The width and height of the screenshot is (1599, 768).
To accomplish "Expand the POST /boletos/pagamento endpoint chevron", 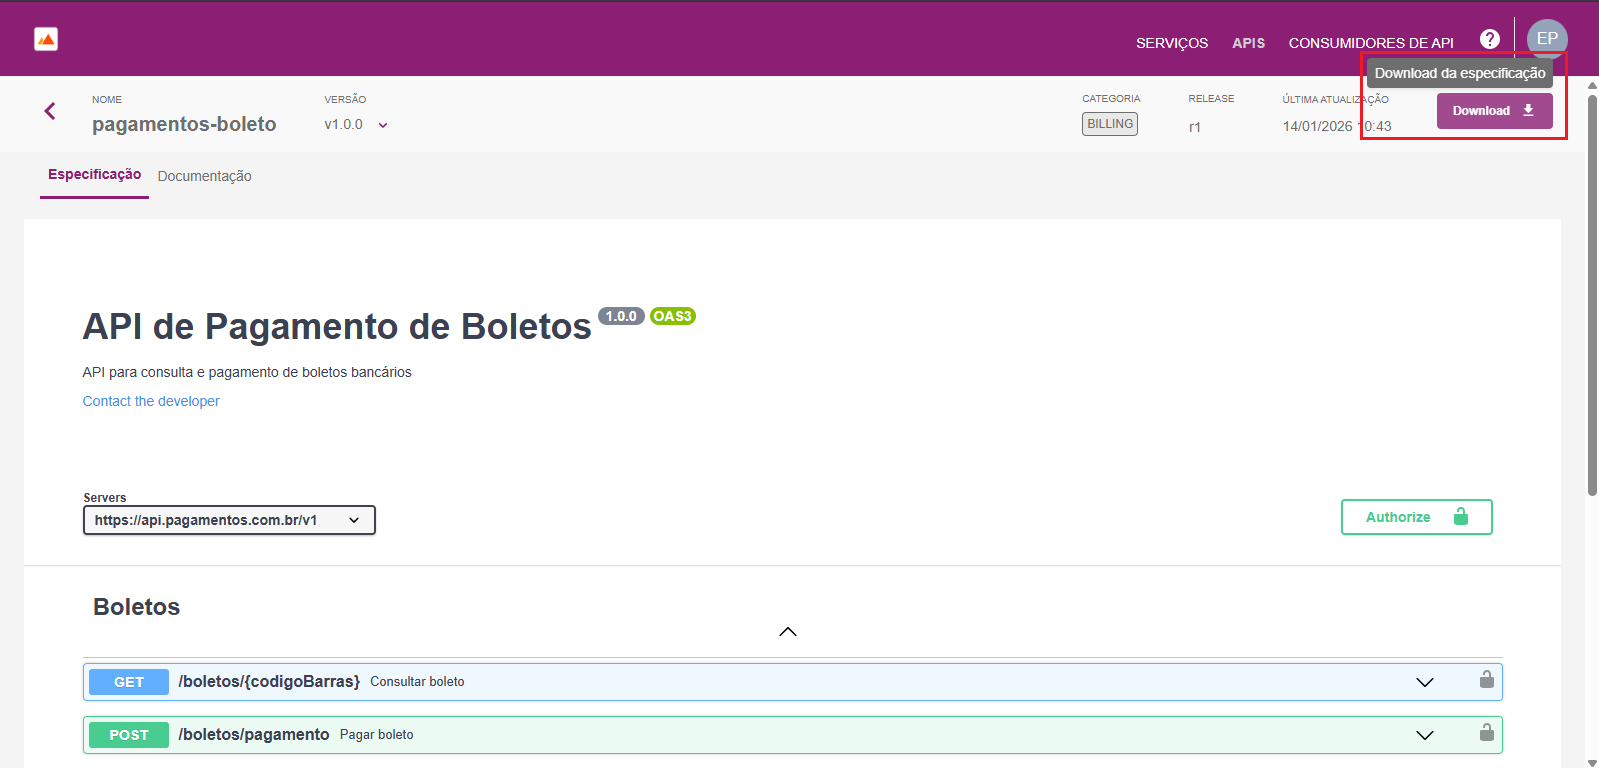I will [1424, 735].
